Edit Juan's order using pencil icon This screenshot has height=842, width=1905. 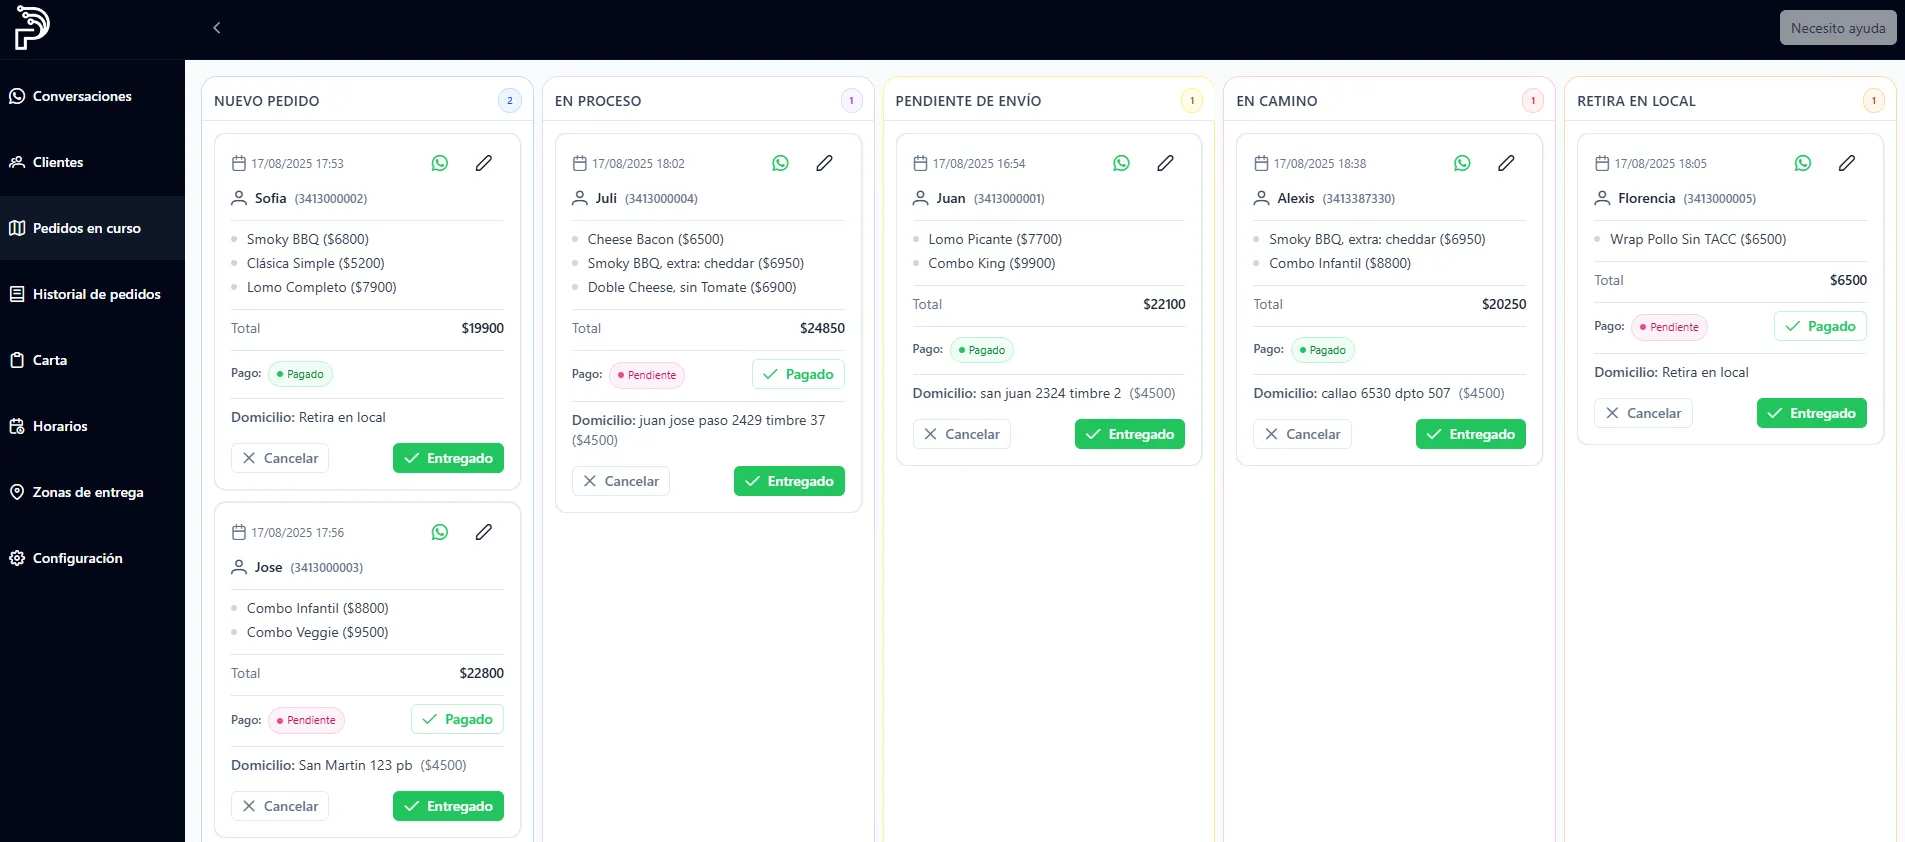coord(1165,163)
